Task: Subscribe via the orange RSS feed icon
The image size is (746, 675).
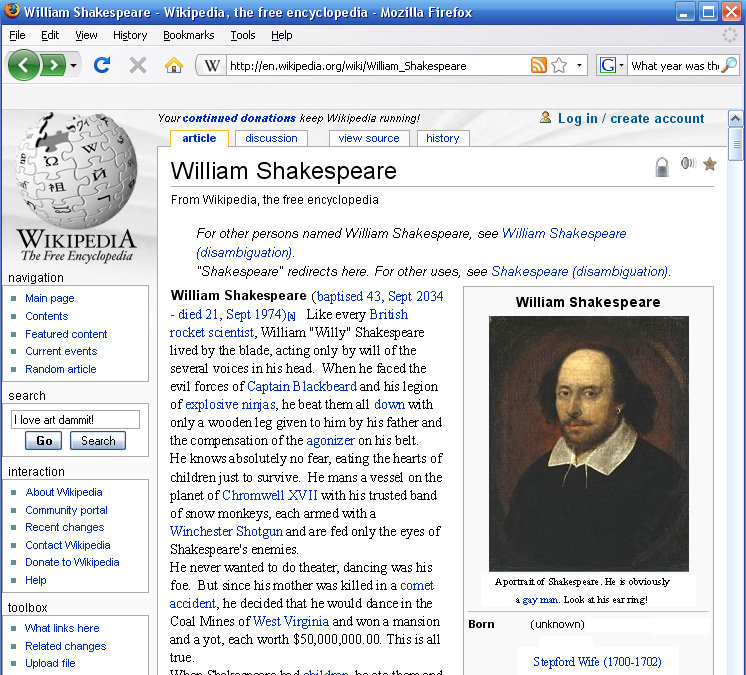Action: [539, 65]
